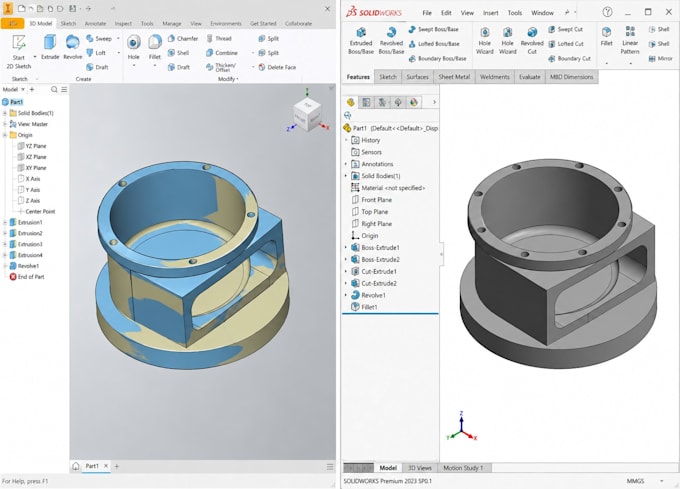Choose Swept Boss/Base in SolidWorks
The height and width of the screenshot is (489, 680).
coord(433,29)
